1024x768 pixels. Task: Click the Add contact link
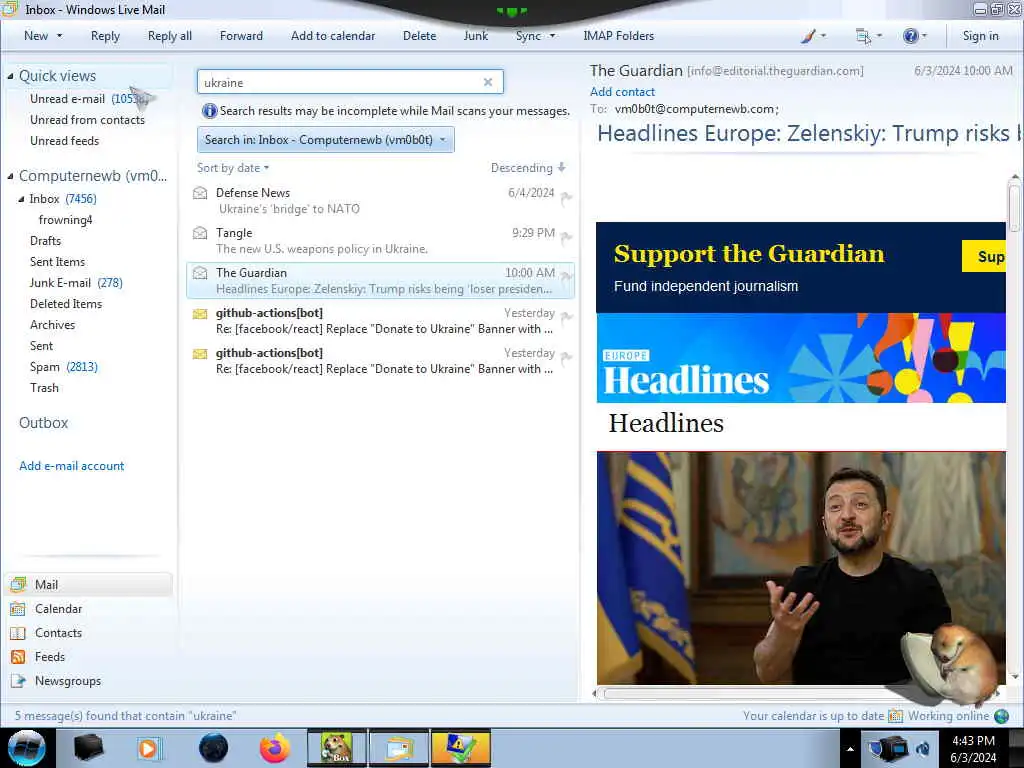pyautogui.click(x=622, y=92)
